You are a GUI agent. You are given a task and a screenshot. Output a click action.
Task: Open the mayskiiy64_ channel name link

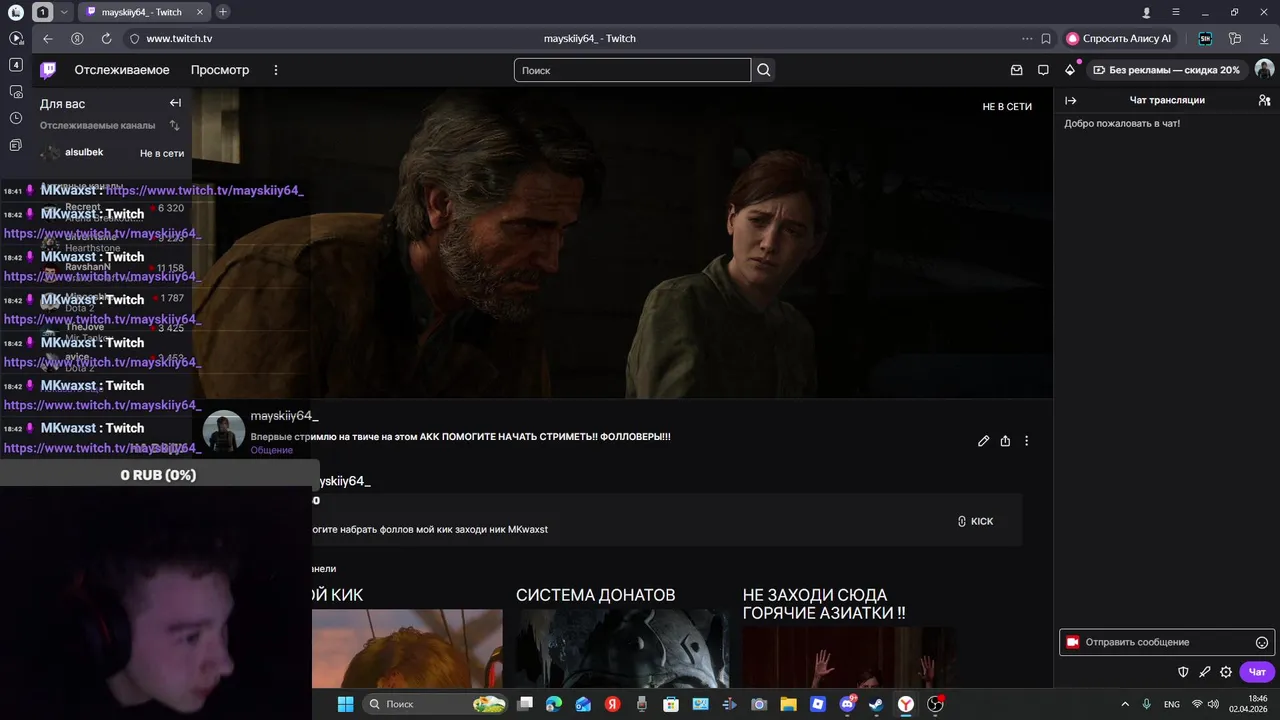284,416
